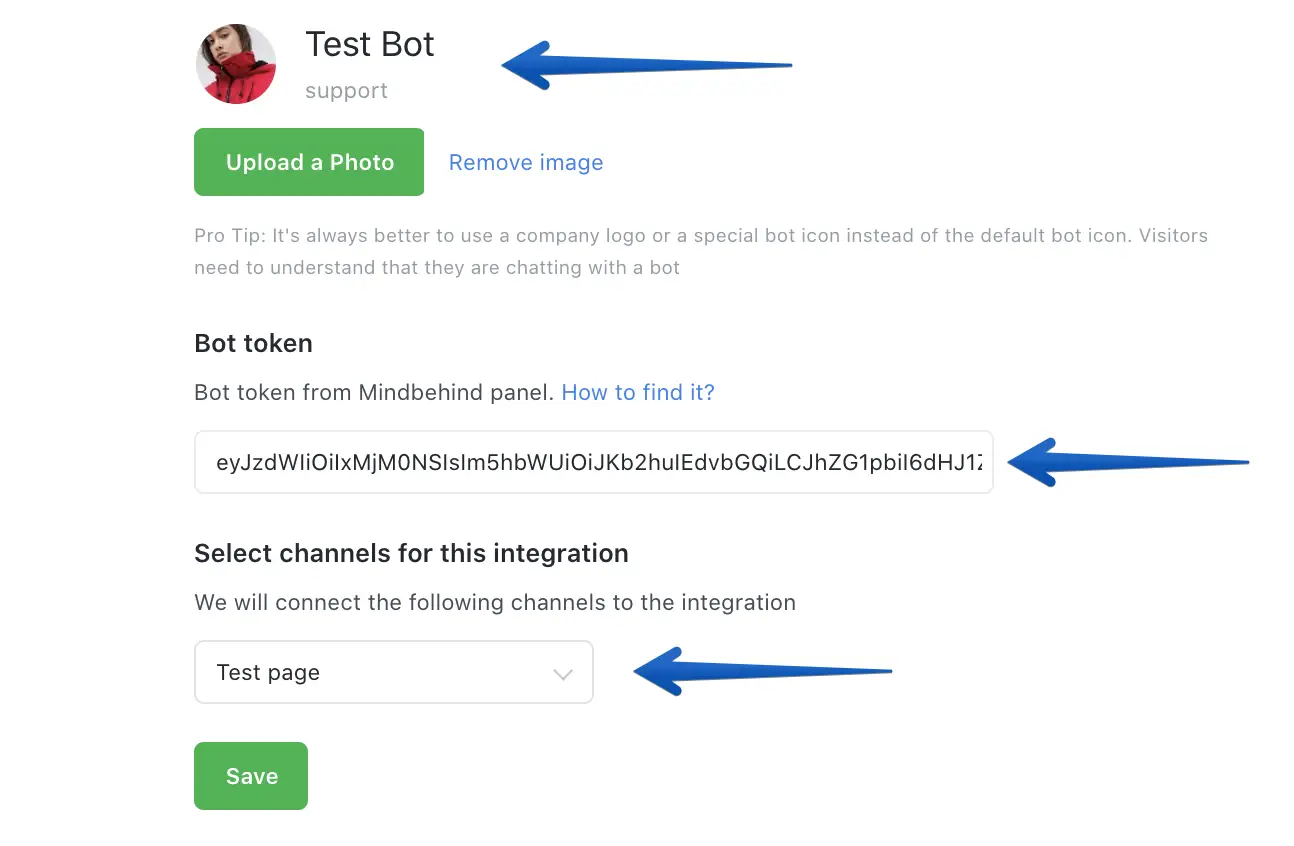Click the Test Bot avatar photo
The height and width of the screenshot is (846, 1294).
(236, 64)
